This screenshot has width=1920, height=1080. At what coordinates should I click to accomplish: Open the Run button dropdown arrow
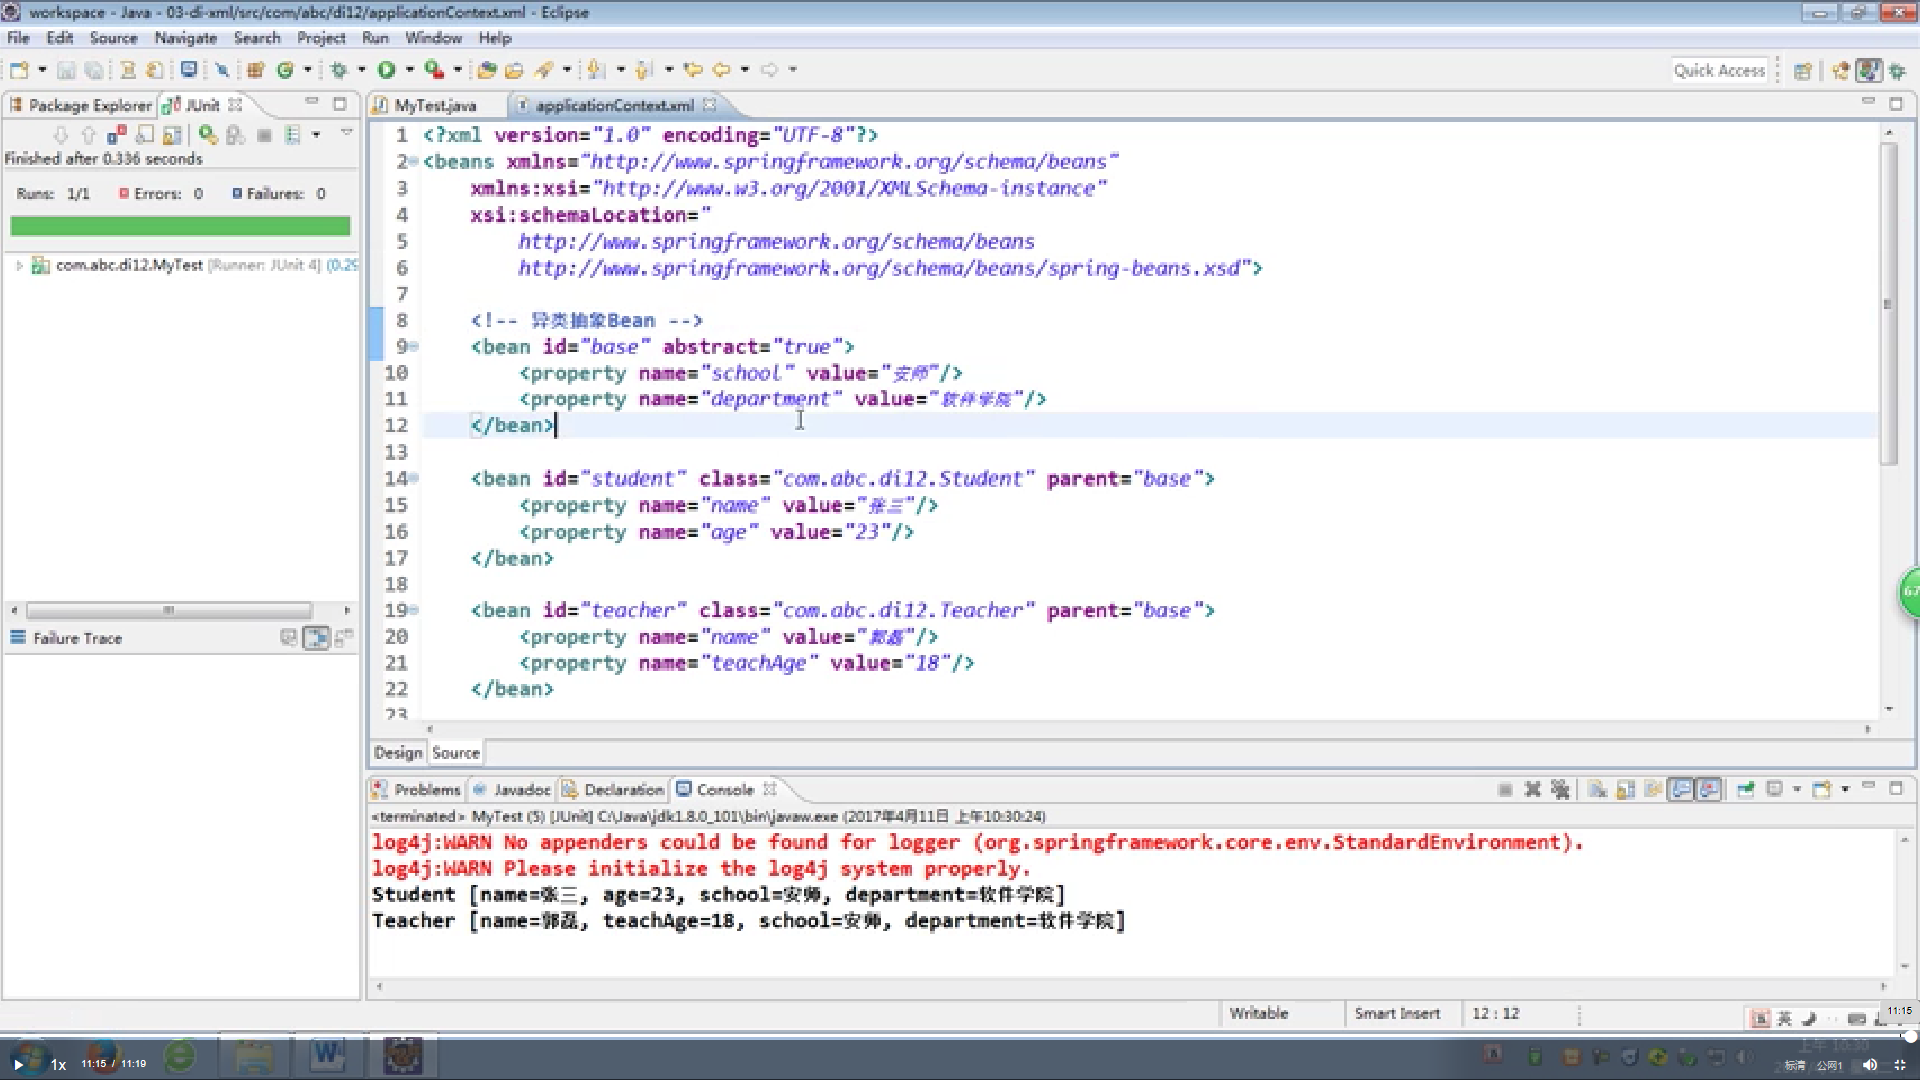410,70
